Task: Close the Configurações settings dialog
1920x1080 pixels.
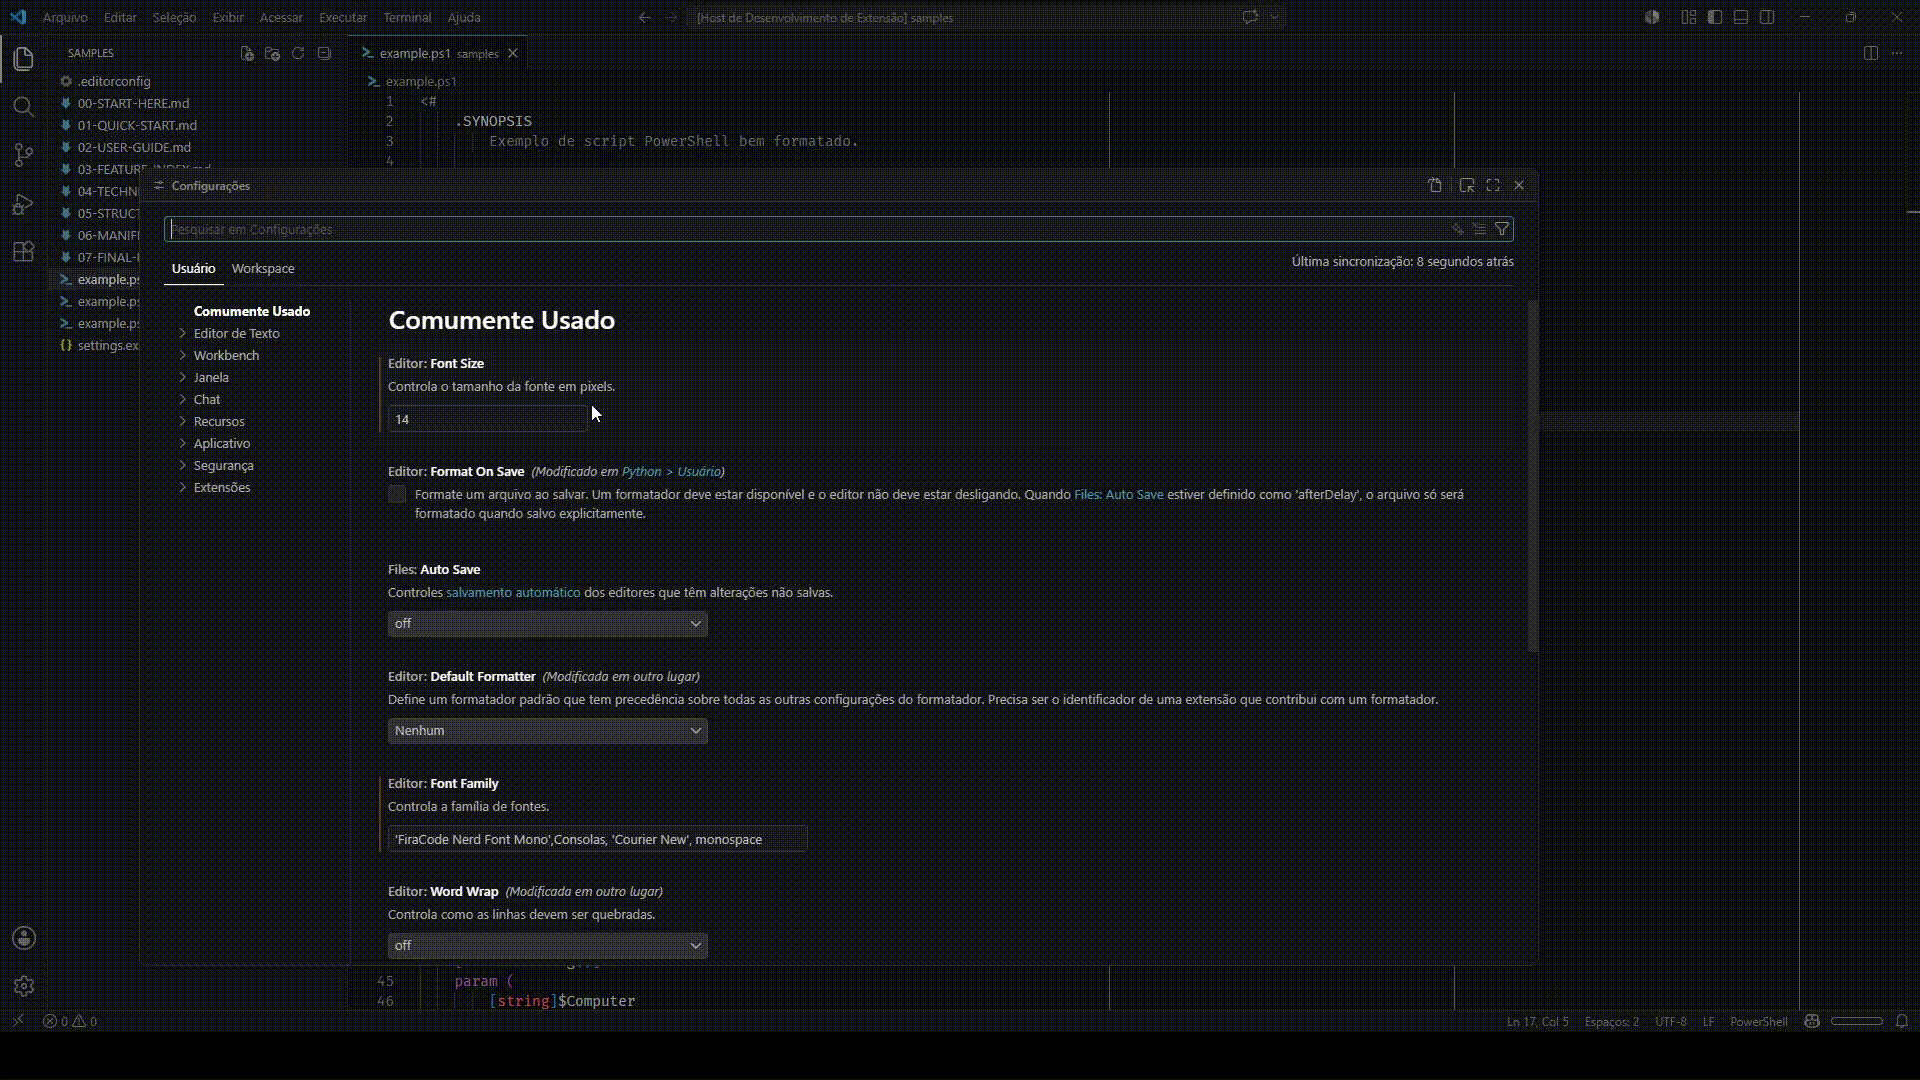Action: 1519,185
